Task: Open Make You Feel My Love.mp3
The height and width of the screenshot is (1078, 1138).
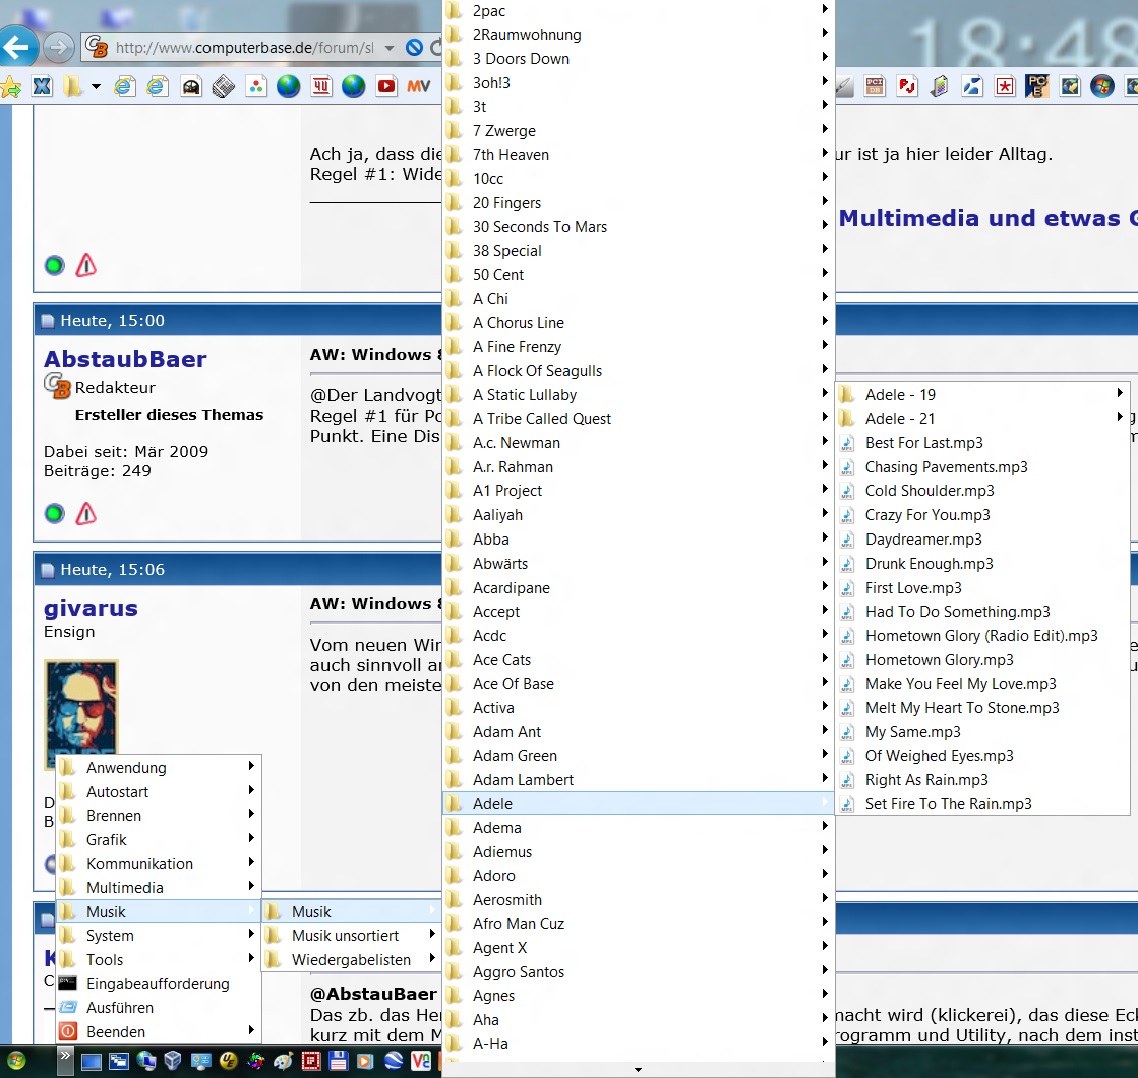Action: pyautogui.click(x=982, y=684)
